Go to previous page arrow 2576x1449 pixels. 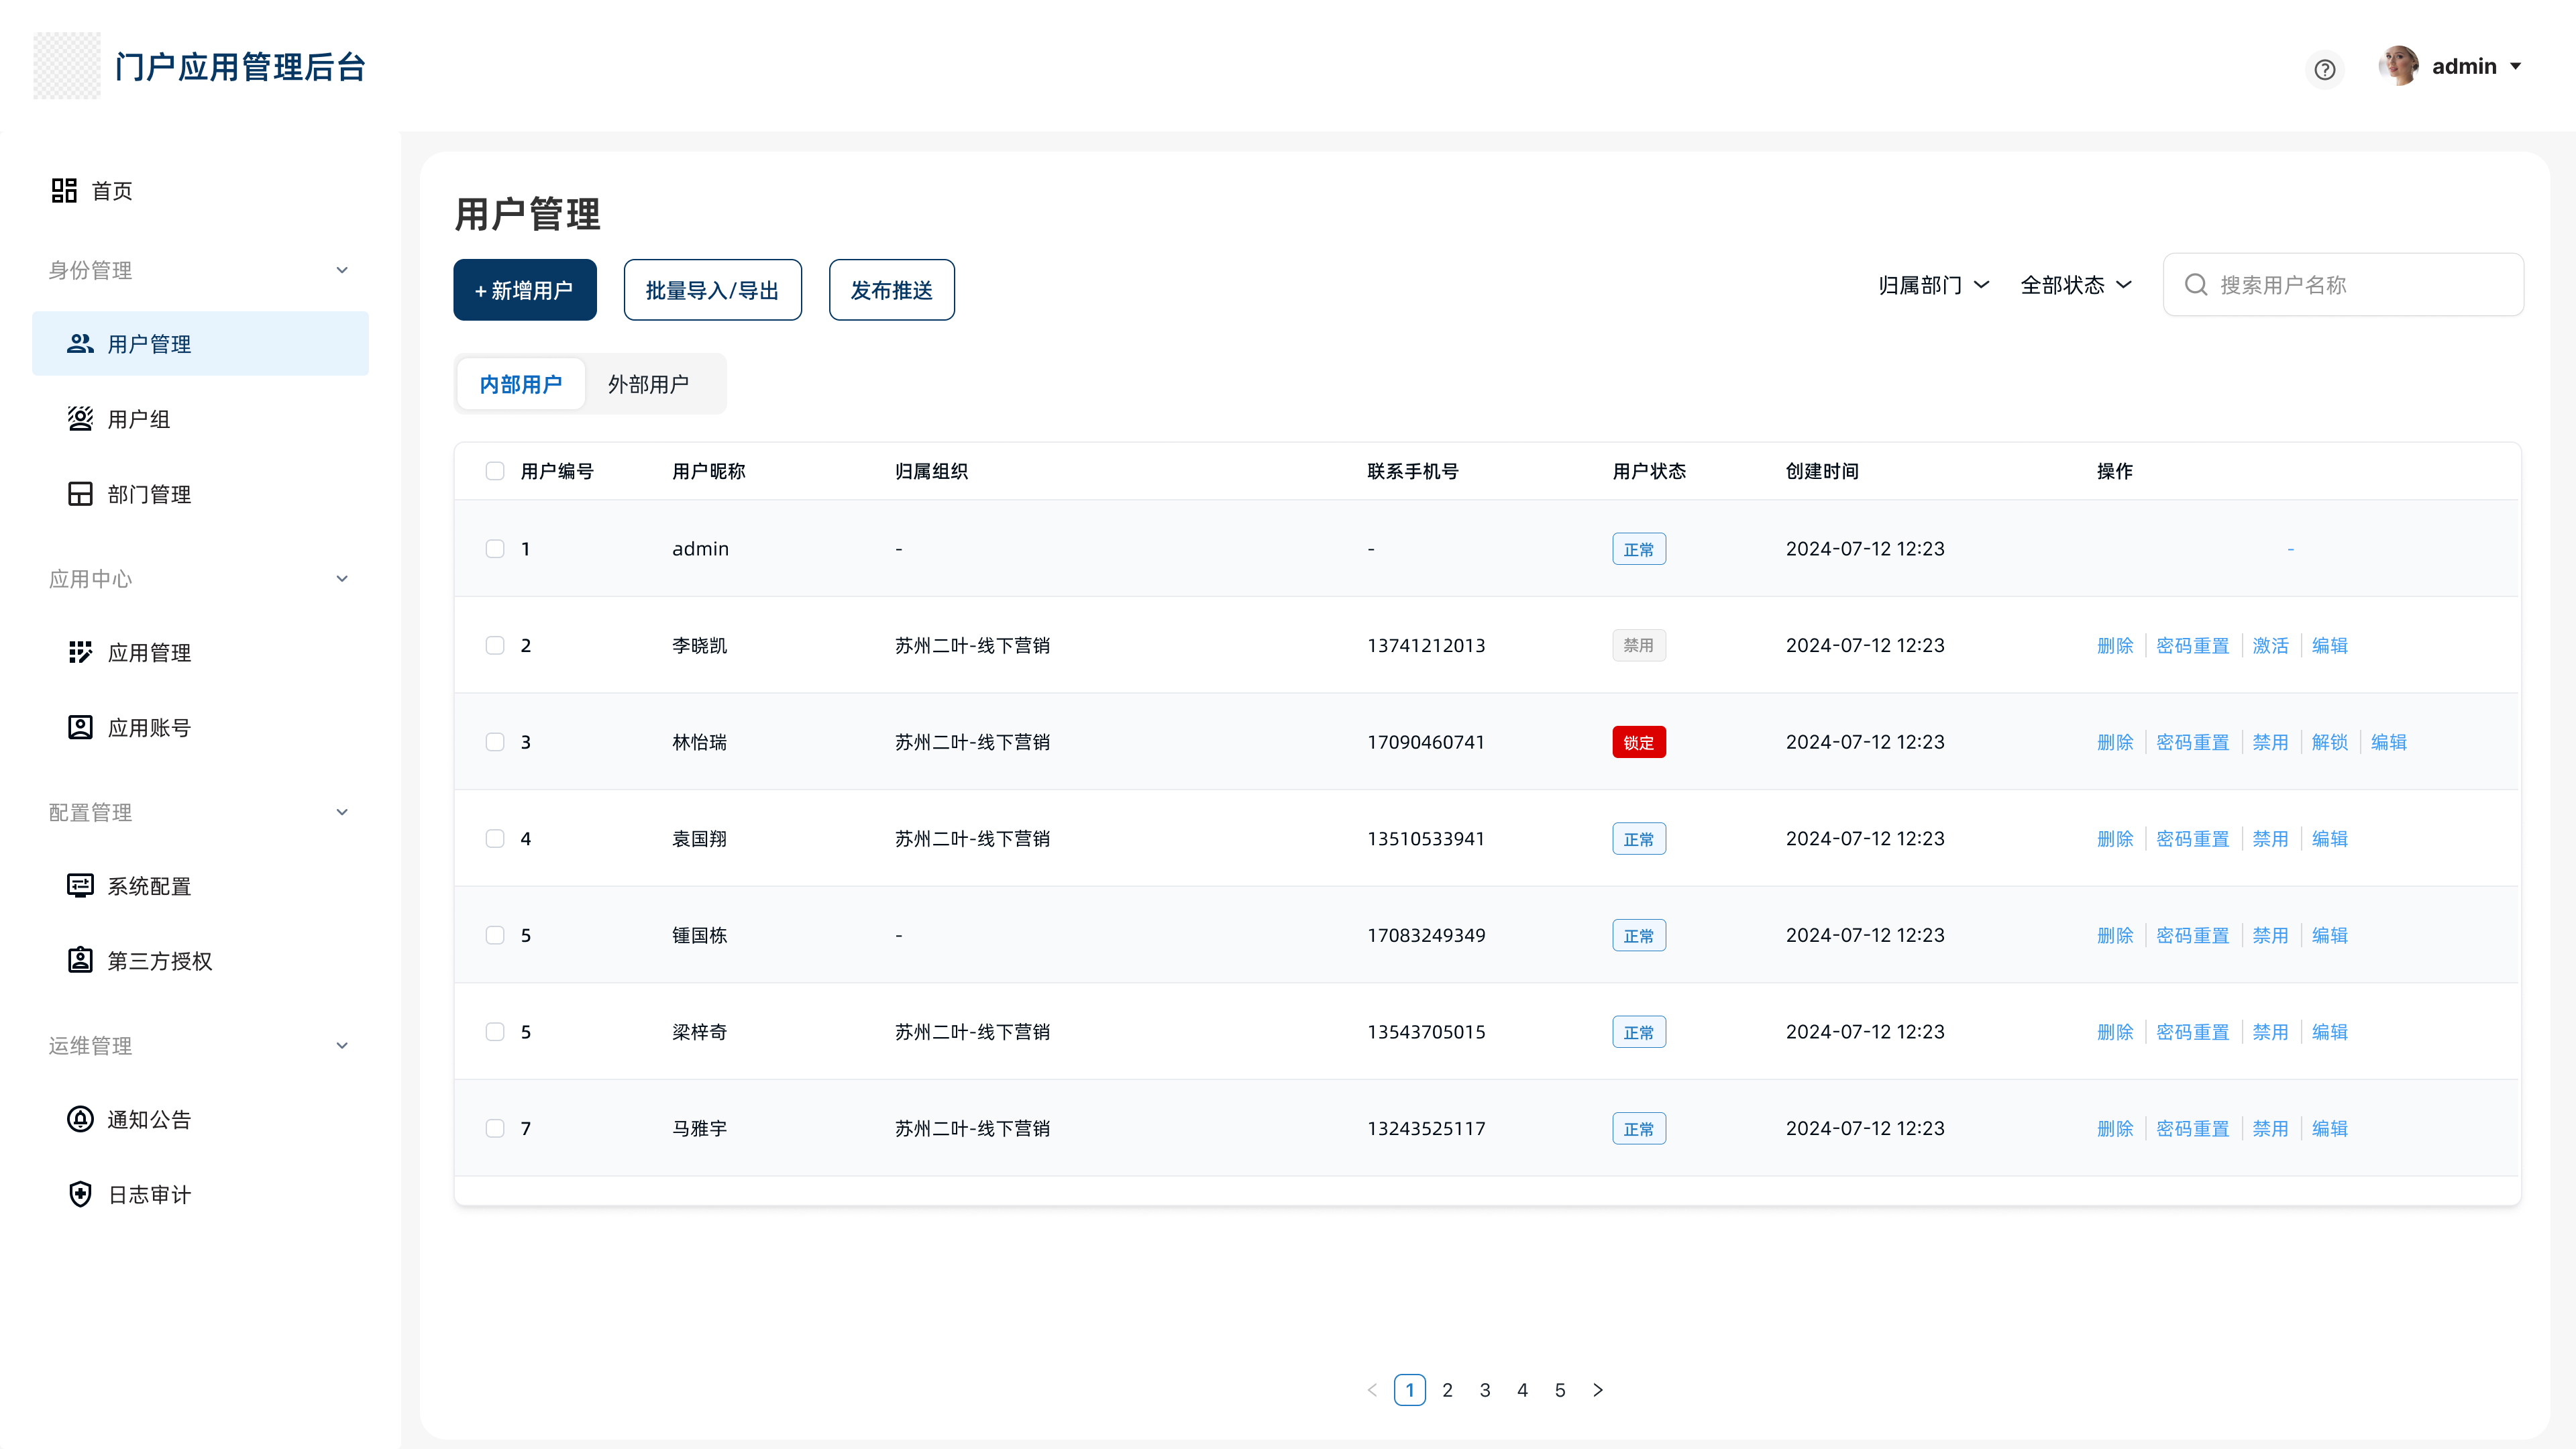[1372, 1390]
